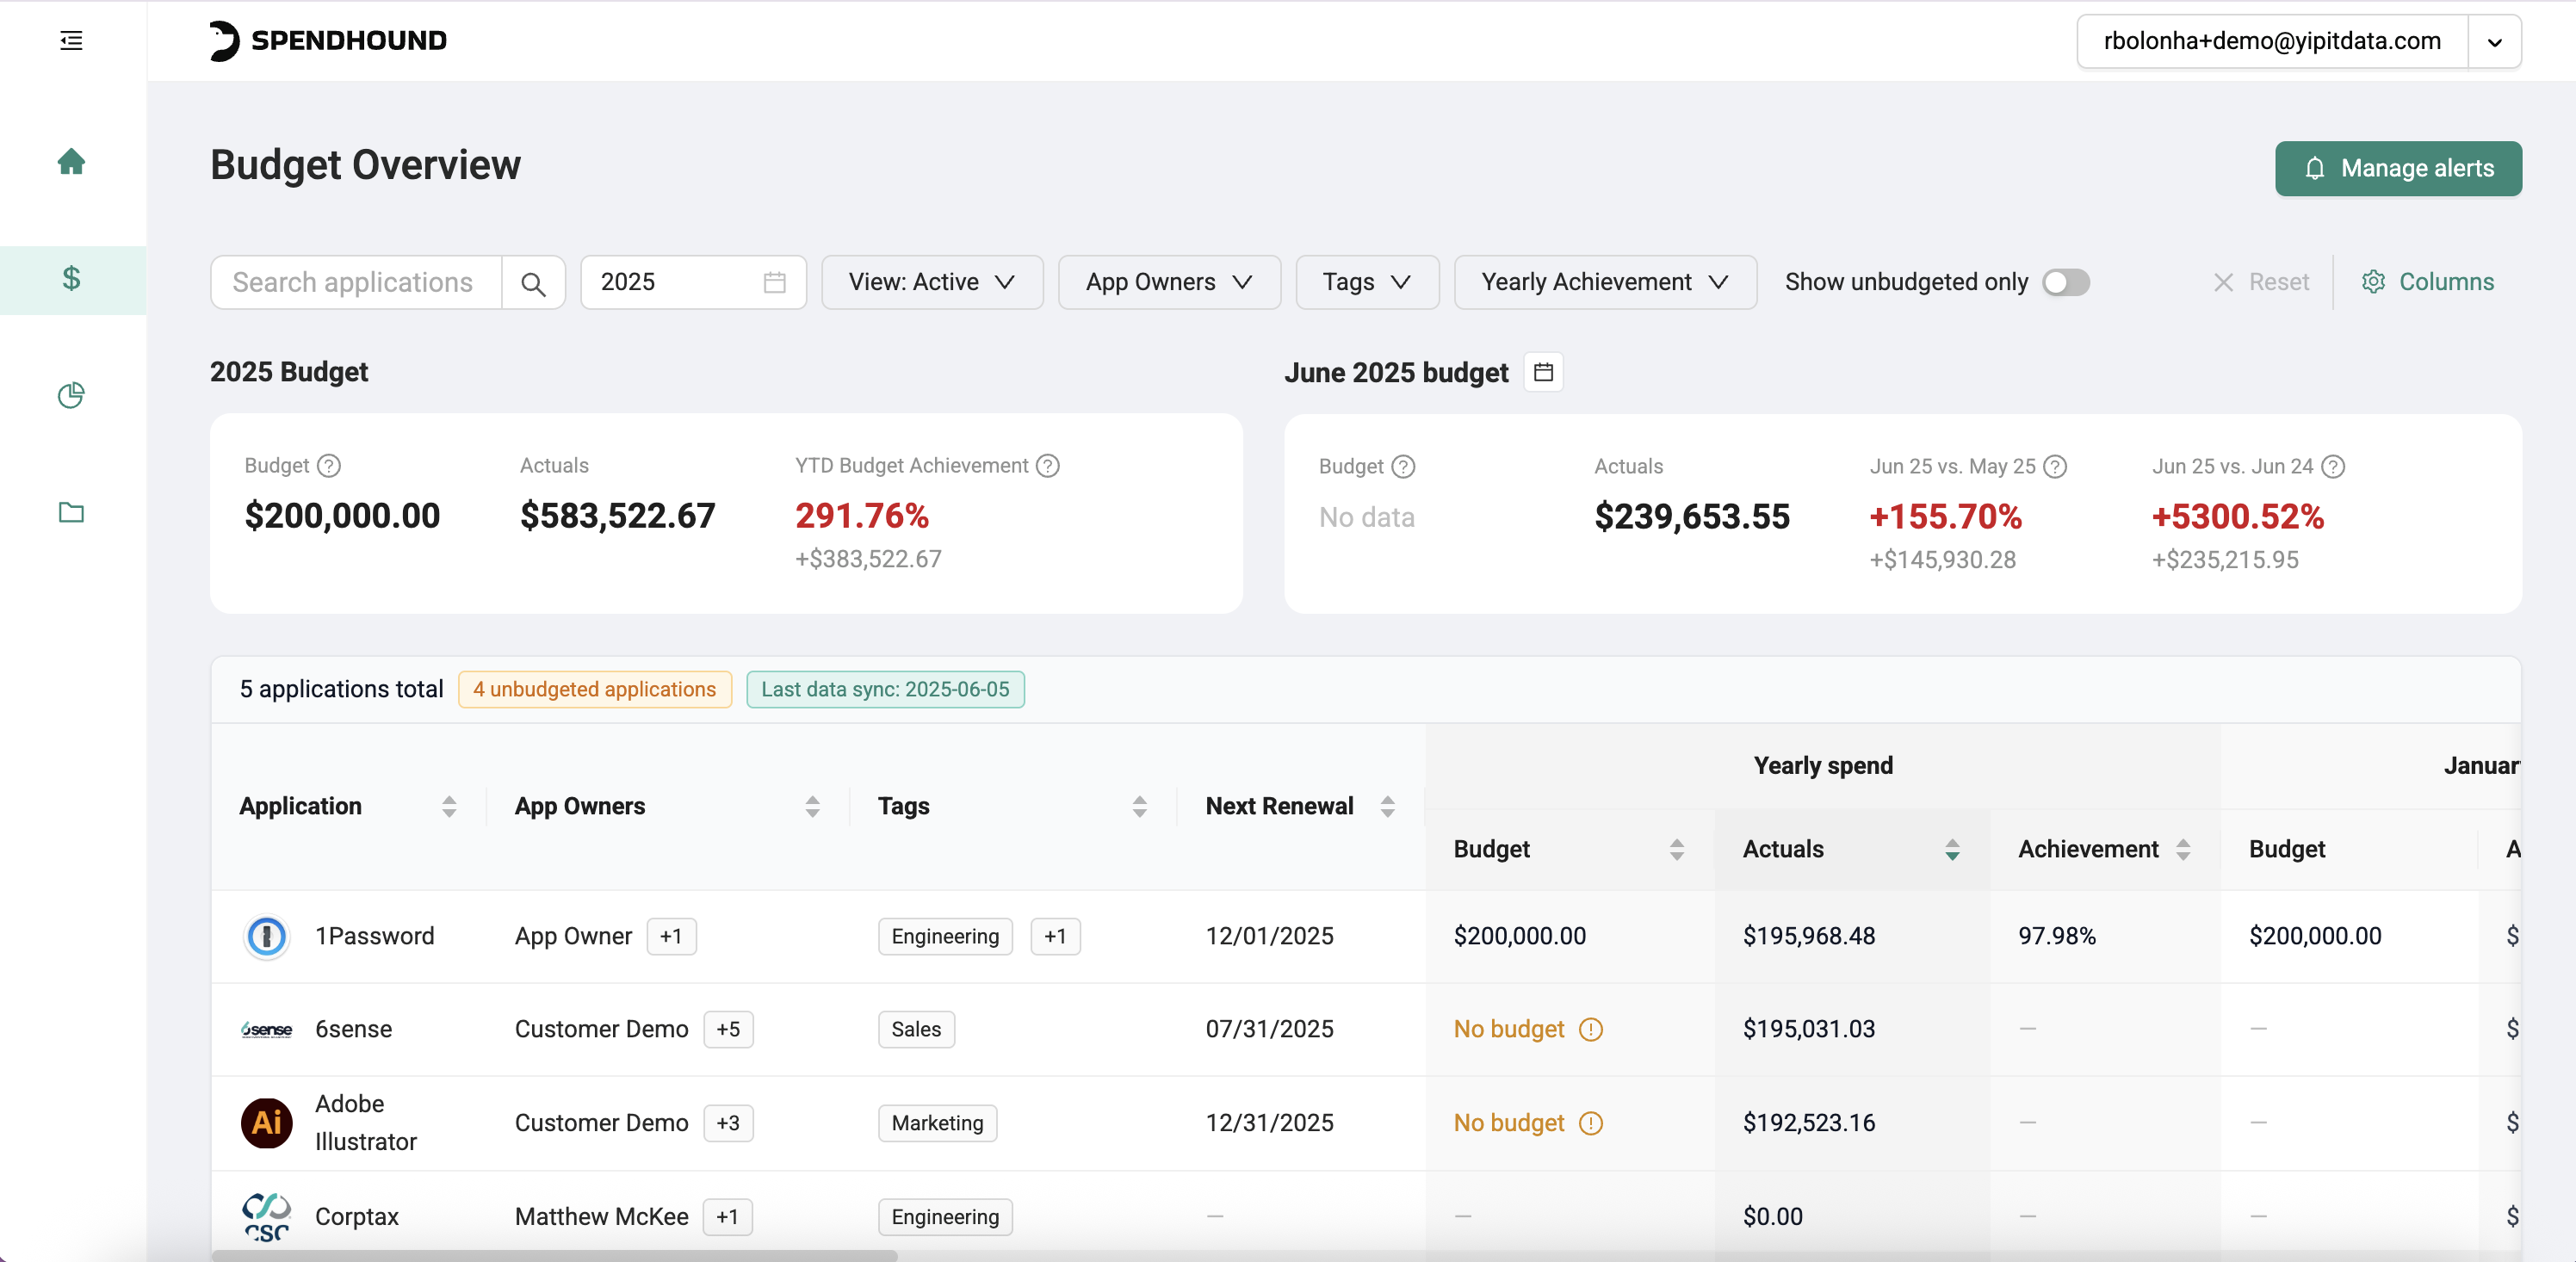Click the 6sense renewal date 07/31/2025
Image resolution: width=2576 pixels, height=1262 pixels.
pos(1269,1030)
